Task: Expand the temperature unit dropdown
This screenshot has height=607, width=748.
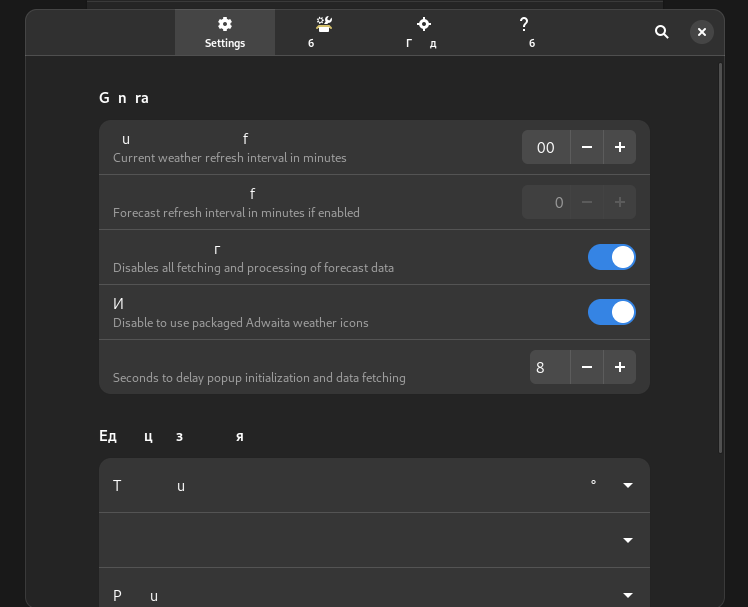Action: (x=628, y=485)
